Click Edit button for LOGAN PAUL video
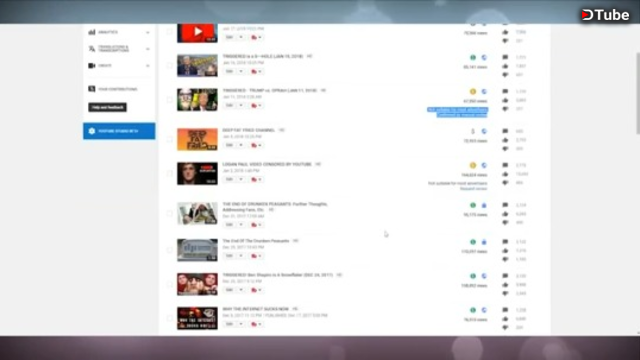 click(230, 179)
